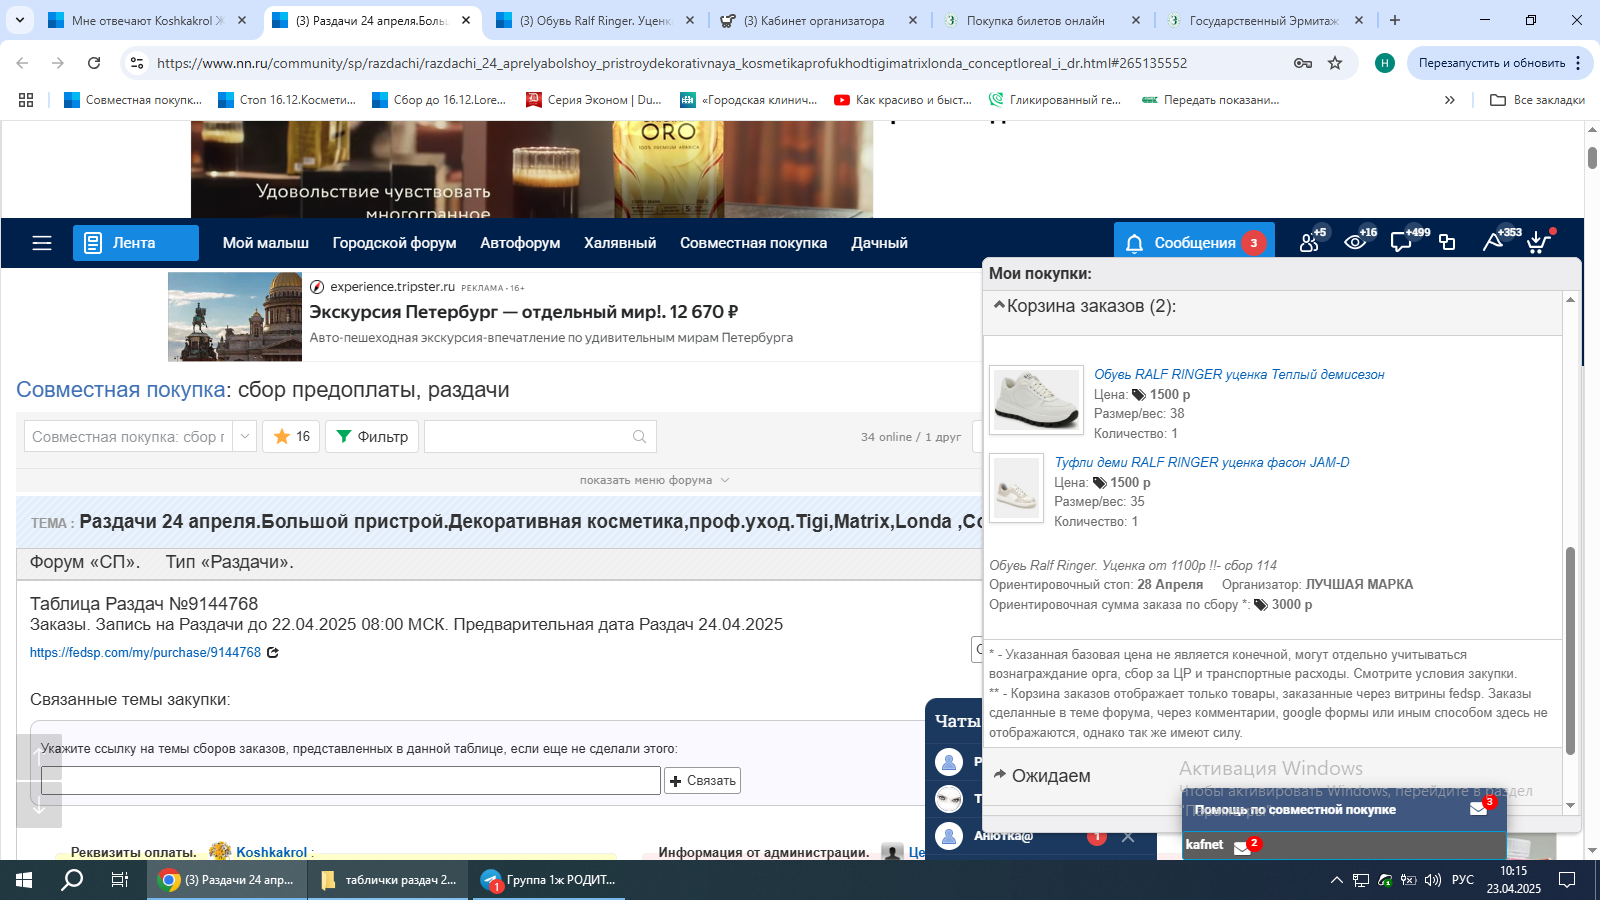Screen dimensions: 1600x900
Task: Open Халявный menu item
Action: click(x=620, y=243)
